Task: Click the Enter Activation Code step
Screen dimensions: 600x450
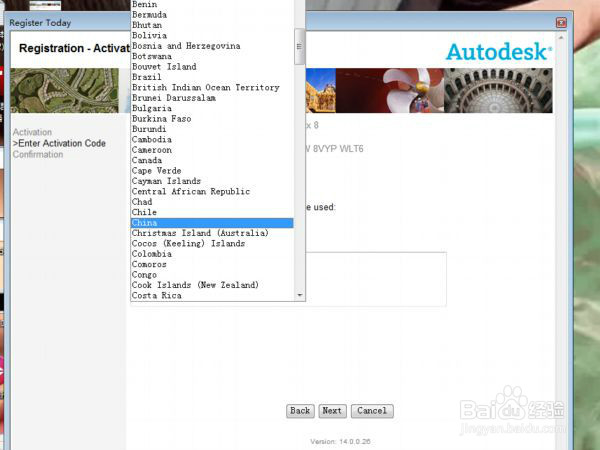Action: click(x=59, y=143)
